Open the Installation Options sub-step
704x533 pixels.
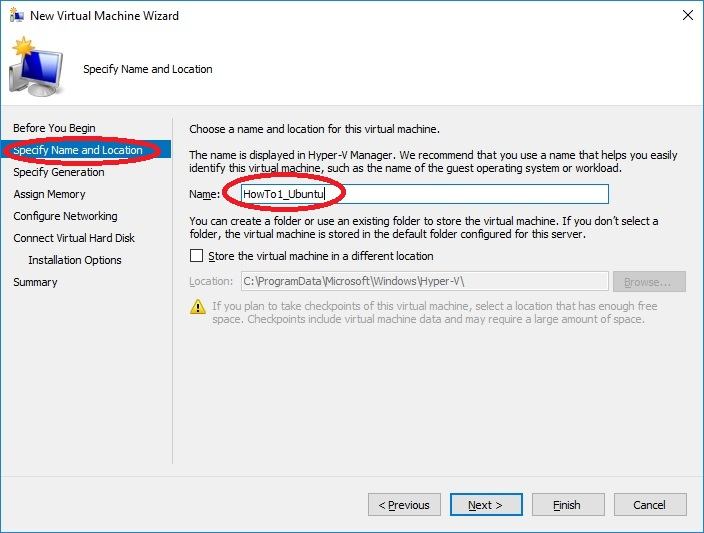click(x=75, y=260)
